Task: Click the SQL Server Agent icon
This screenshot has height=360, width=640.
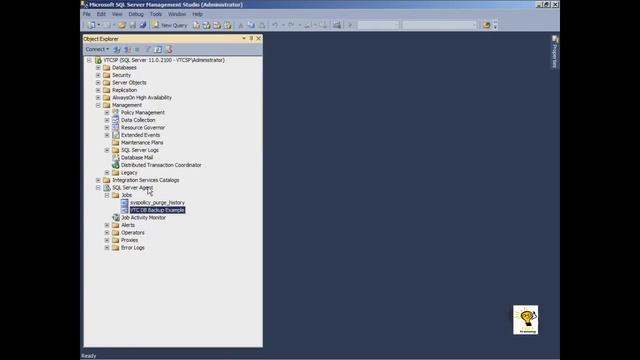Action: 107,188
